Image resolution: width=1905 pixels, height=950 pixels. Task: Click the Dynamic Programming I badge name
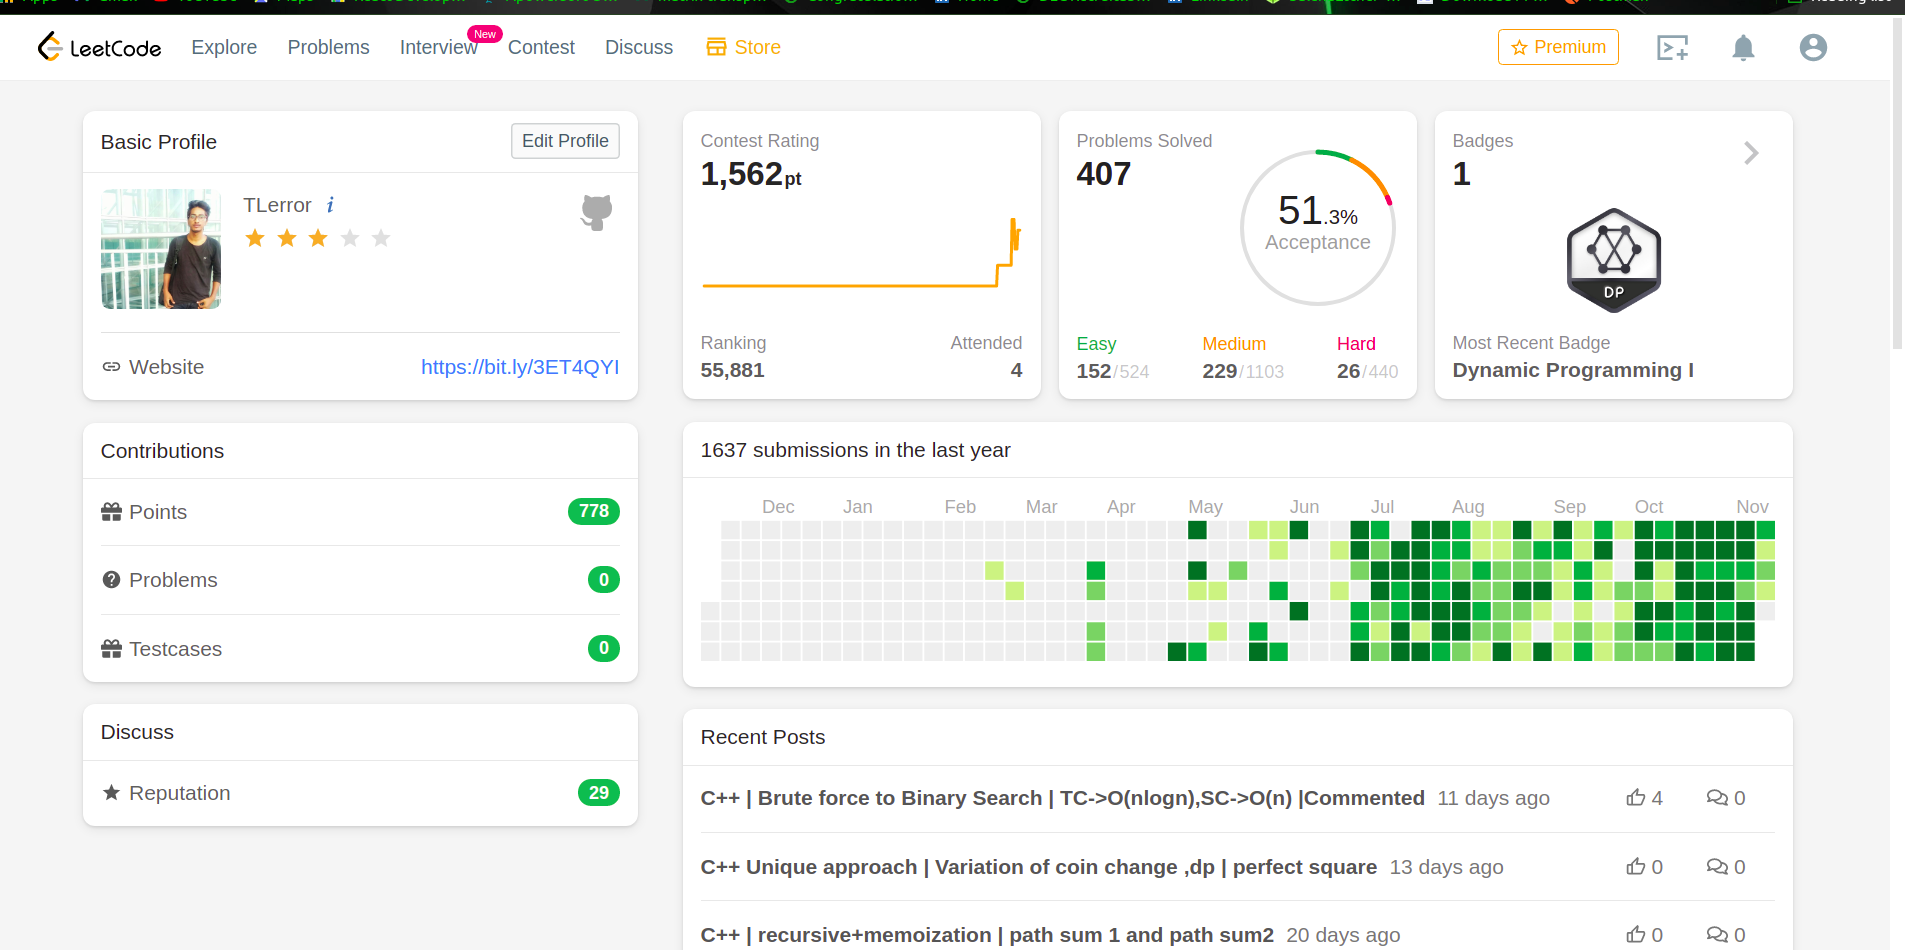pyautogui.click(x=1573, y=370)
